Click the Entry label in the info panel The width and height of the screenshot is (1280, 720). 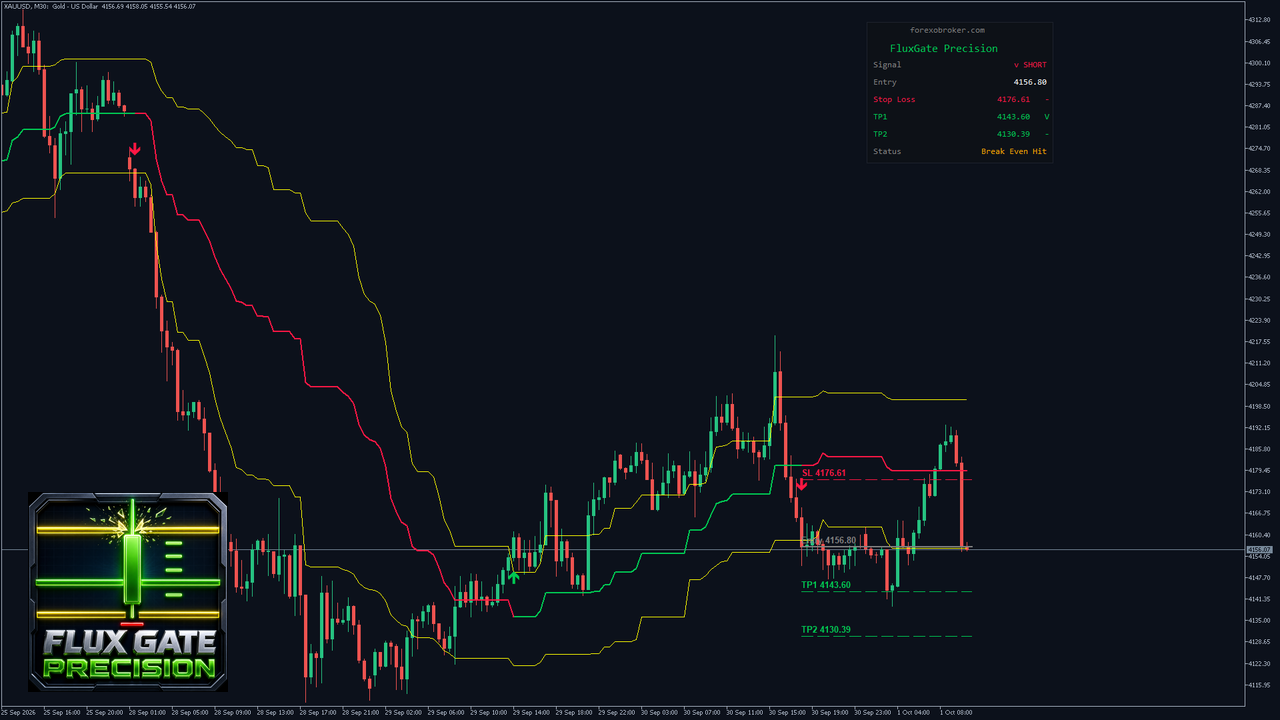(x=885, y=82)
